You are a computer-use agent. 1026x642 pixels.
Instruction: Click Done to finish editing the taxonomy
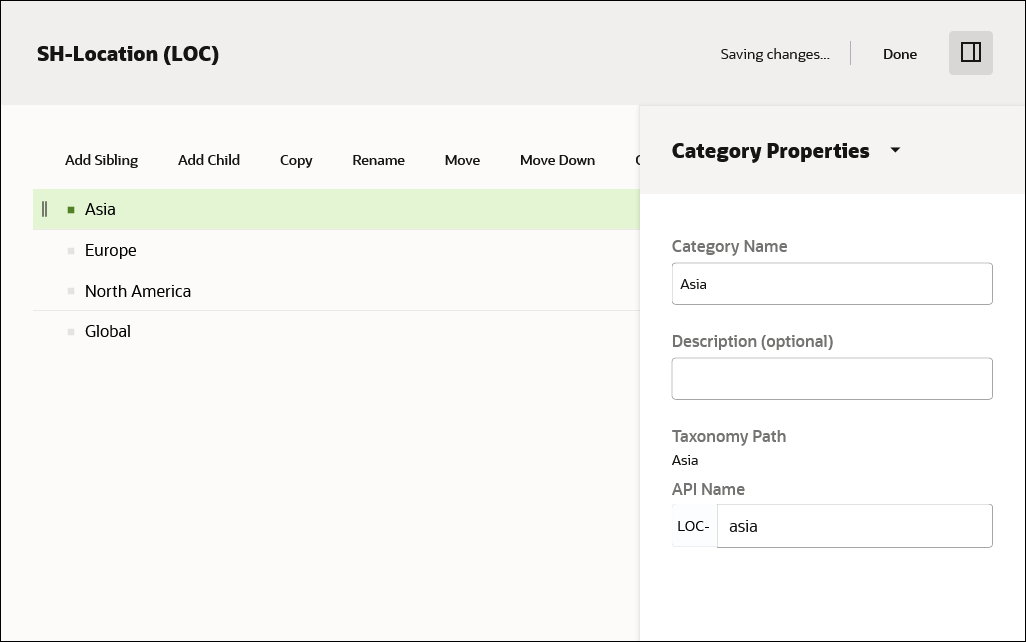coord(899,54)
